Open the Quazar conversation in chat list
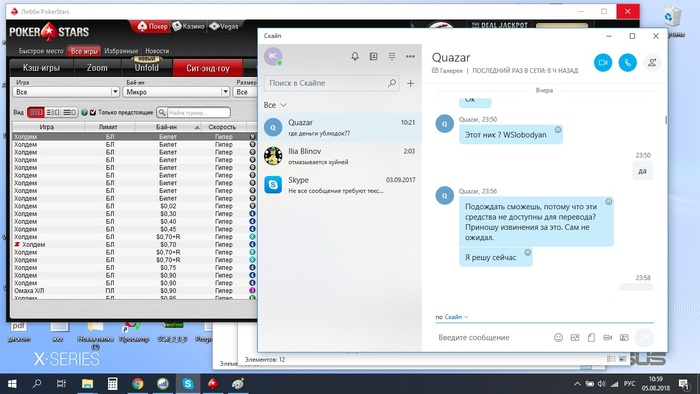Image resolution: width=700 pixels, height=394 pixels. coord(340,127)
